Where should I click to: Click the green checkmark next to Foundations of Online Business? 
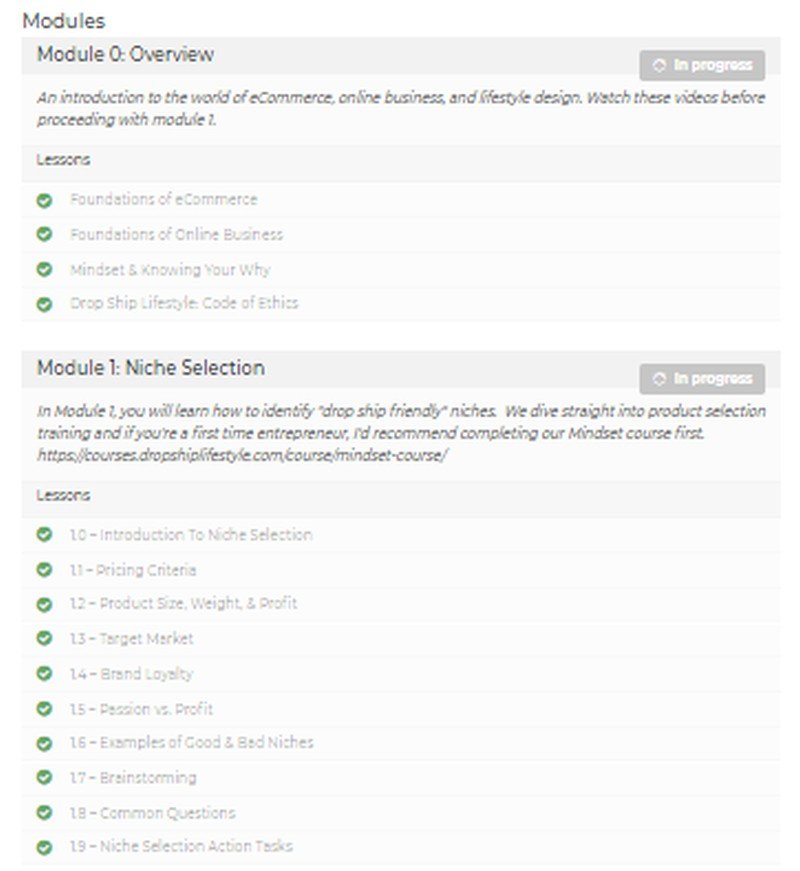pos(44,235)
